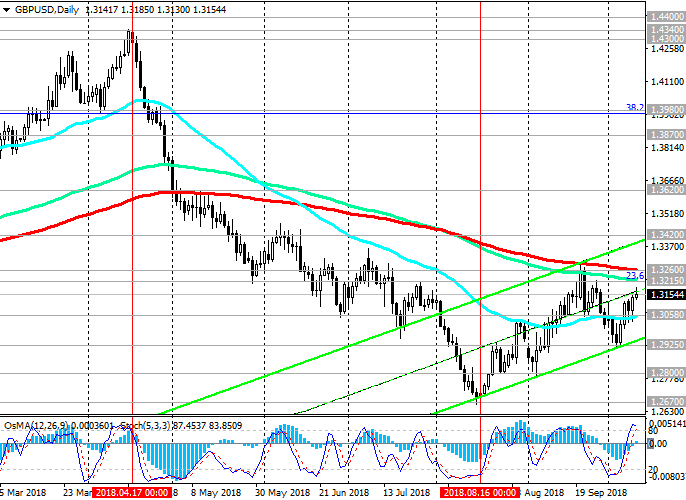Select the 1.34200 level price label
This screenshot has width=686, height=500.
(667, 234)
